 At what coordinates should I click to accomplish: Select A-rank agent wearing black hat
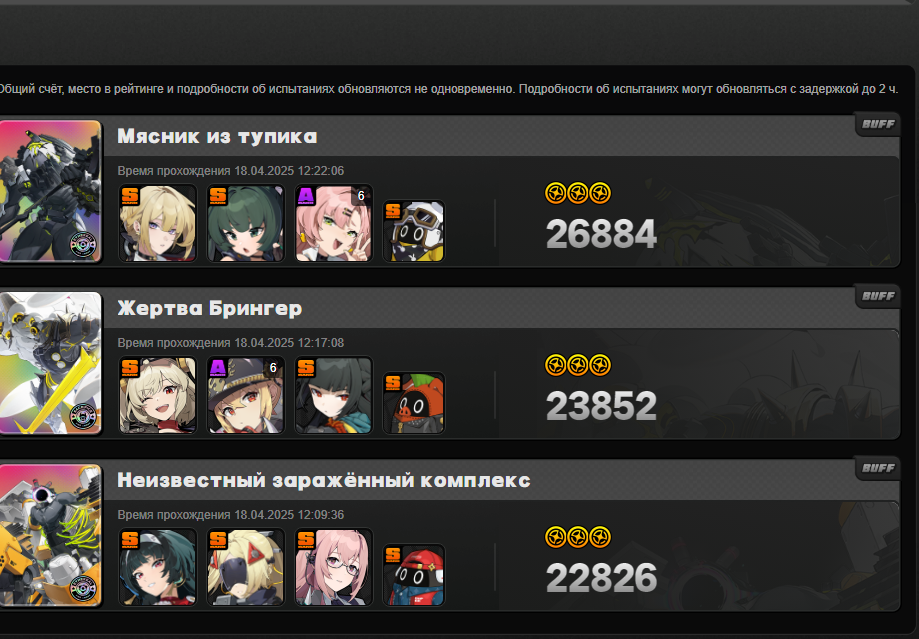[x=246, y=395]
